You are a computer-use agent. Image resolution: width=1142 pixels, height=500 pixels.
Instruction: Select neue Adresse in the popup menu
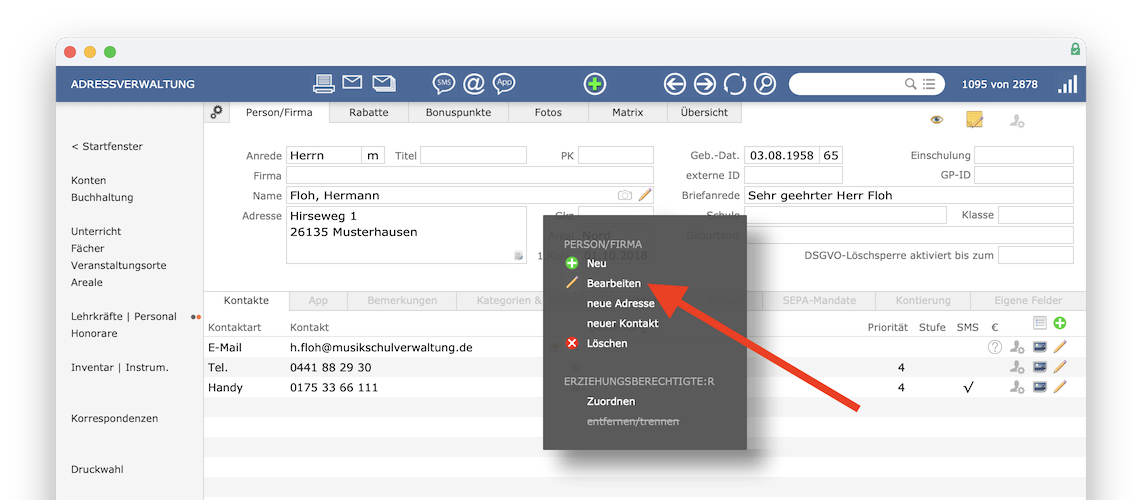pyautogui.click(x=621, y=303)
